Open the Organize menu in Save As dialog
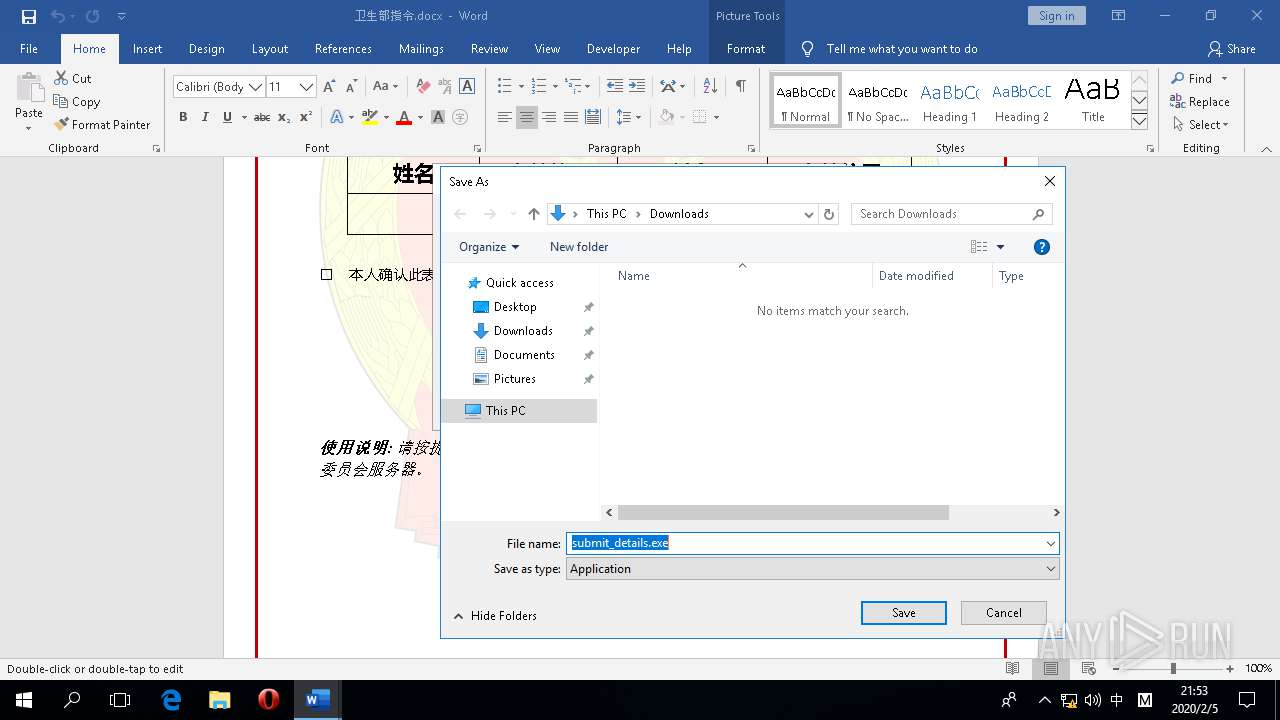 489,246
